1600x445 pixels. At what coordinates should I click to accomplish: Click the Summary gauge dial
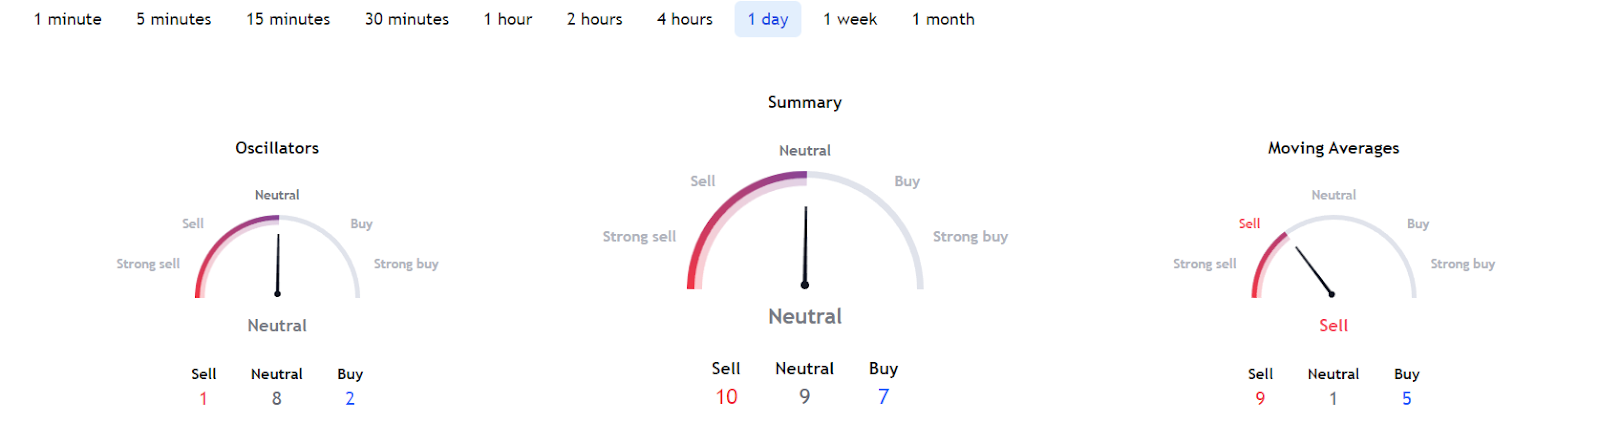(805, 230)
